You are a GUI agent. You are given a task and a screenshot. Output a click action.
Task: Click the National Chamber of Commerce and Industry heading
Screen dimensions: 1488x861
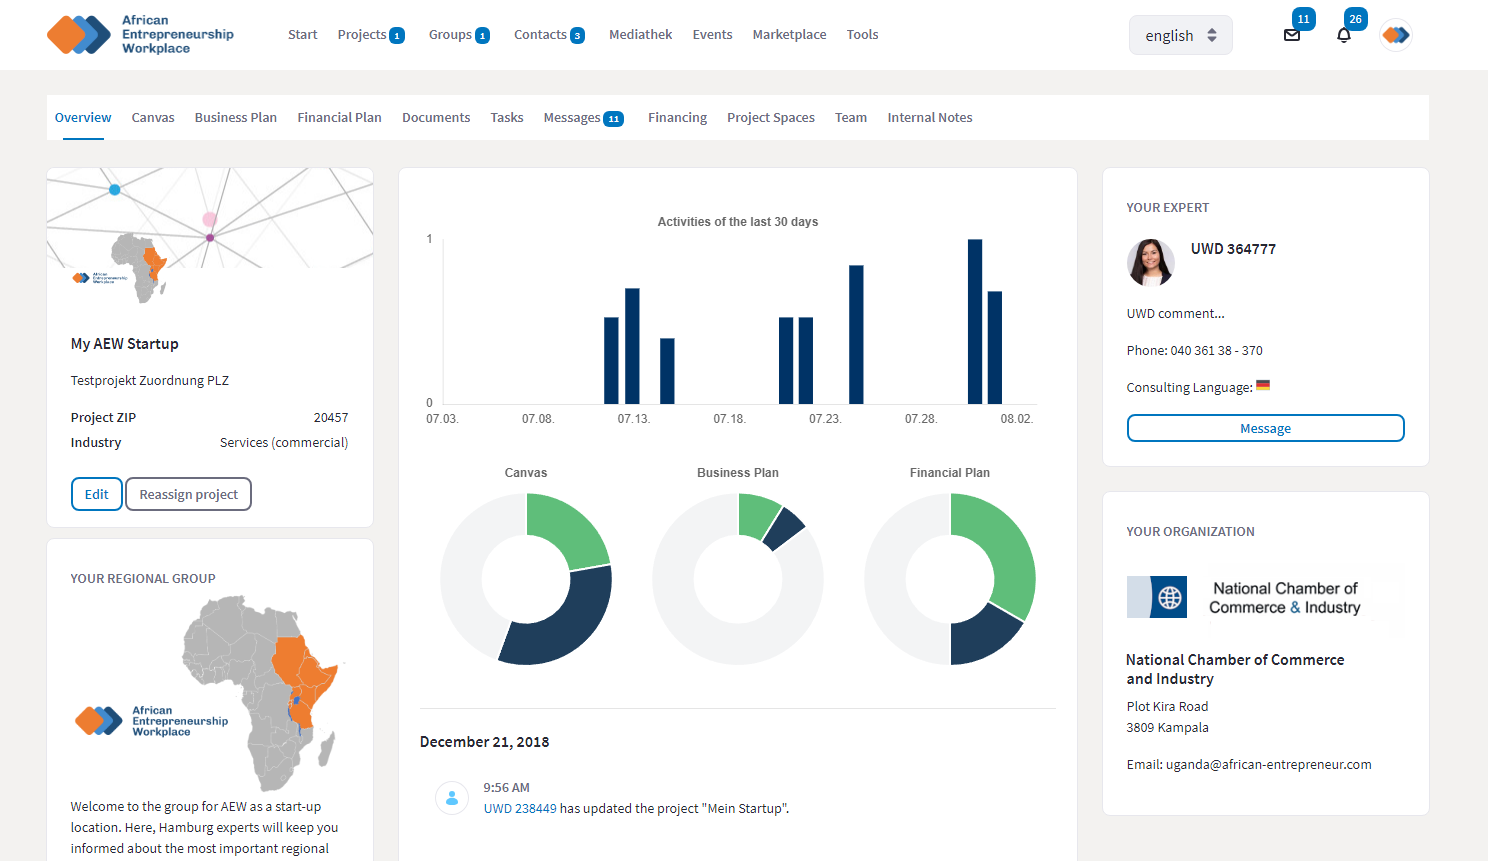[x=1235, y=669]
